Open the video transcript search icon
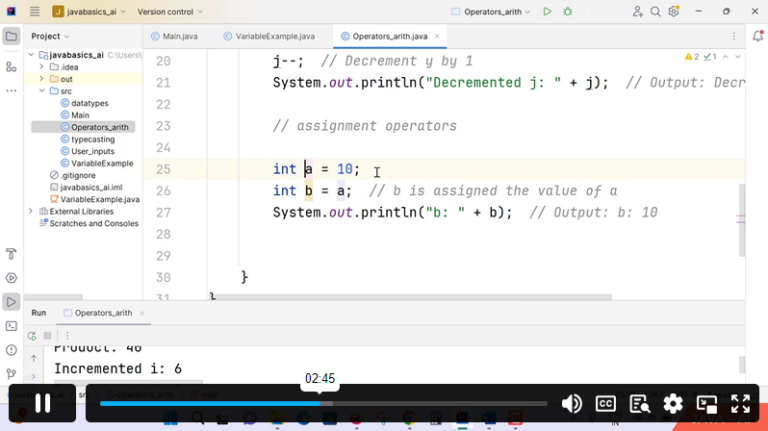 click(640, 404)
